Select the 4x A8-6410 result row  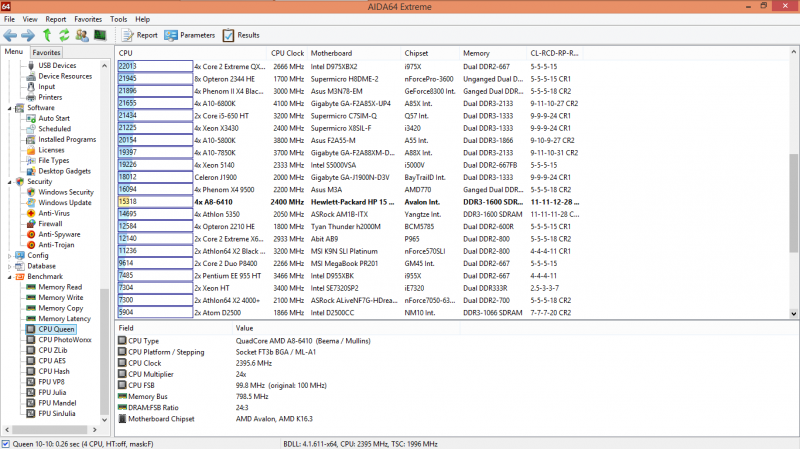[x=349, y=202]
